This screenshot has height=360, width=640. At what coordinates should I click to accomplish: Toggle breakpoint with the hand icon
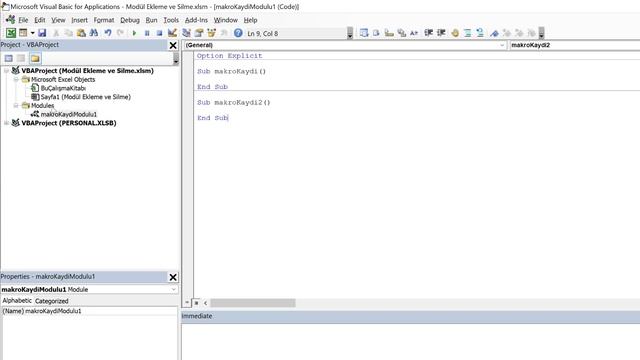[x=455, y=33]
